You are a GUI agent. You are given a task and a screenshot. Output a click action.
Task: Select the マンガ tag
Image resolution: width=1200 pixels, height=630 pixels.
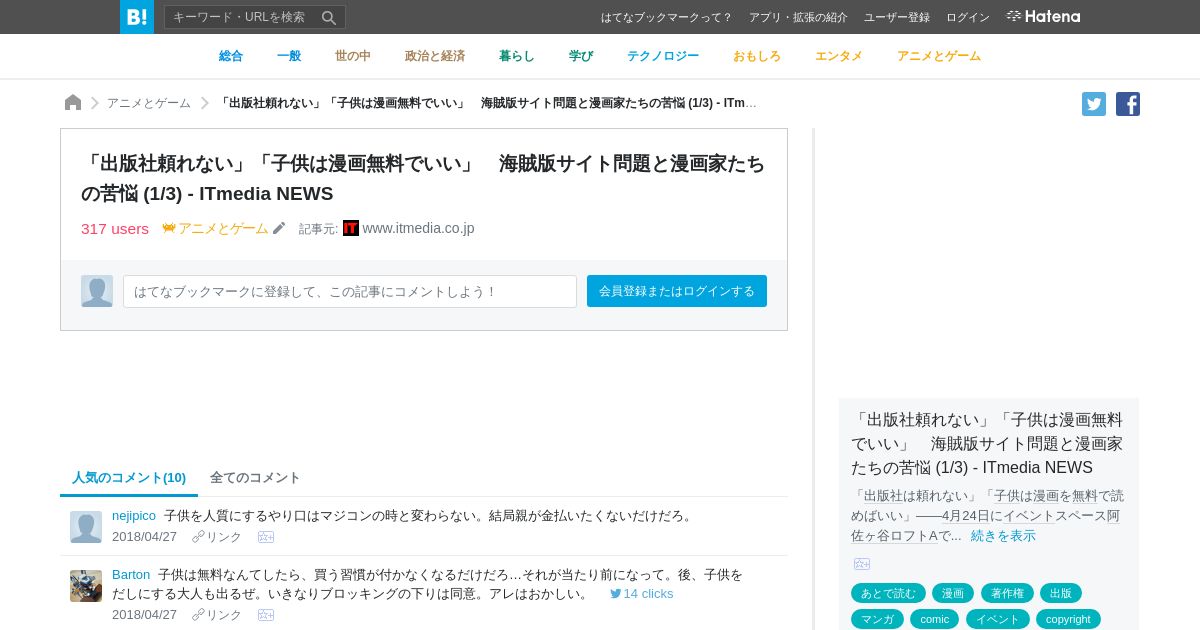coord(877,619)
